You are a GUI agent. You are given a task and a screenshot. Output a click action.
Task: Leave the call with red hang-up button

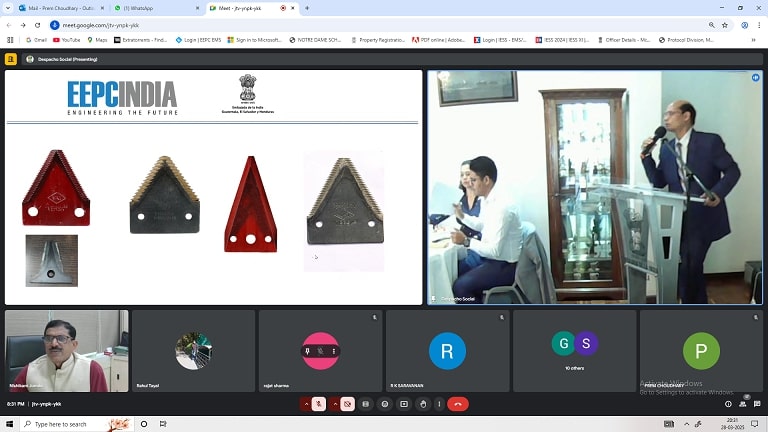(458, 404)
